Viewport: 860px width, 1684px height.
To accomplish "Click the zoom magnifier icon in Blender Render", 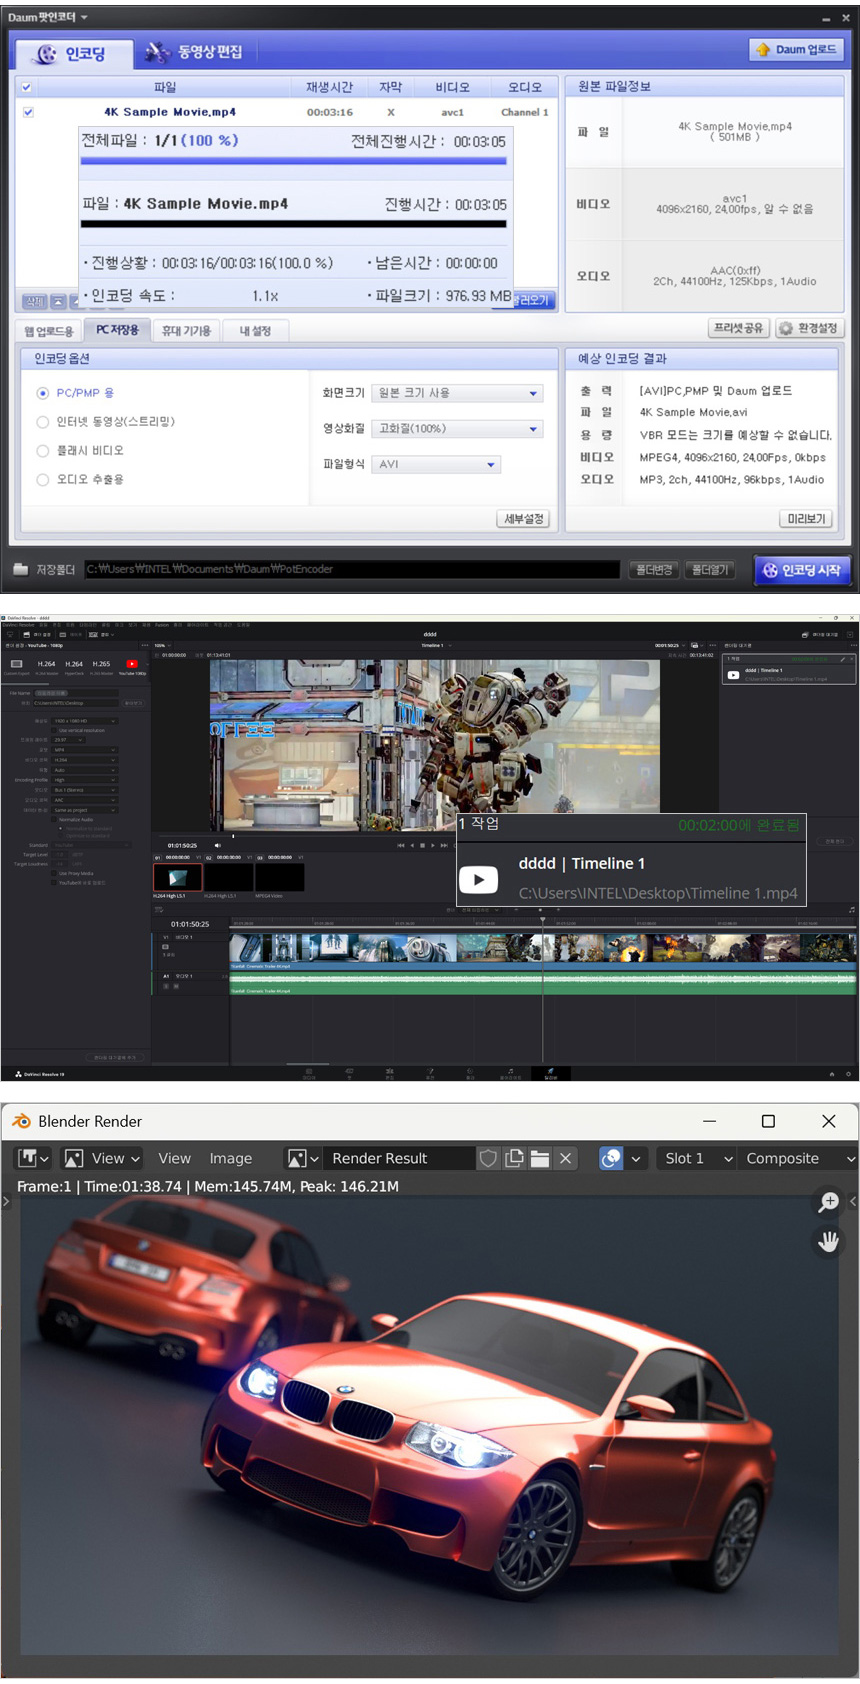I will (828, 1202).
